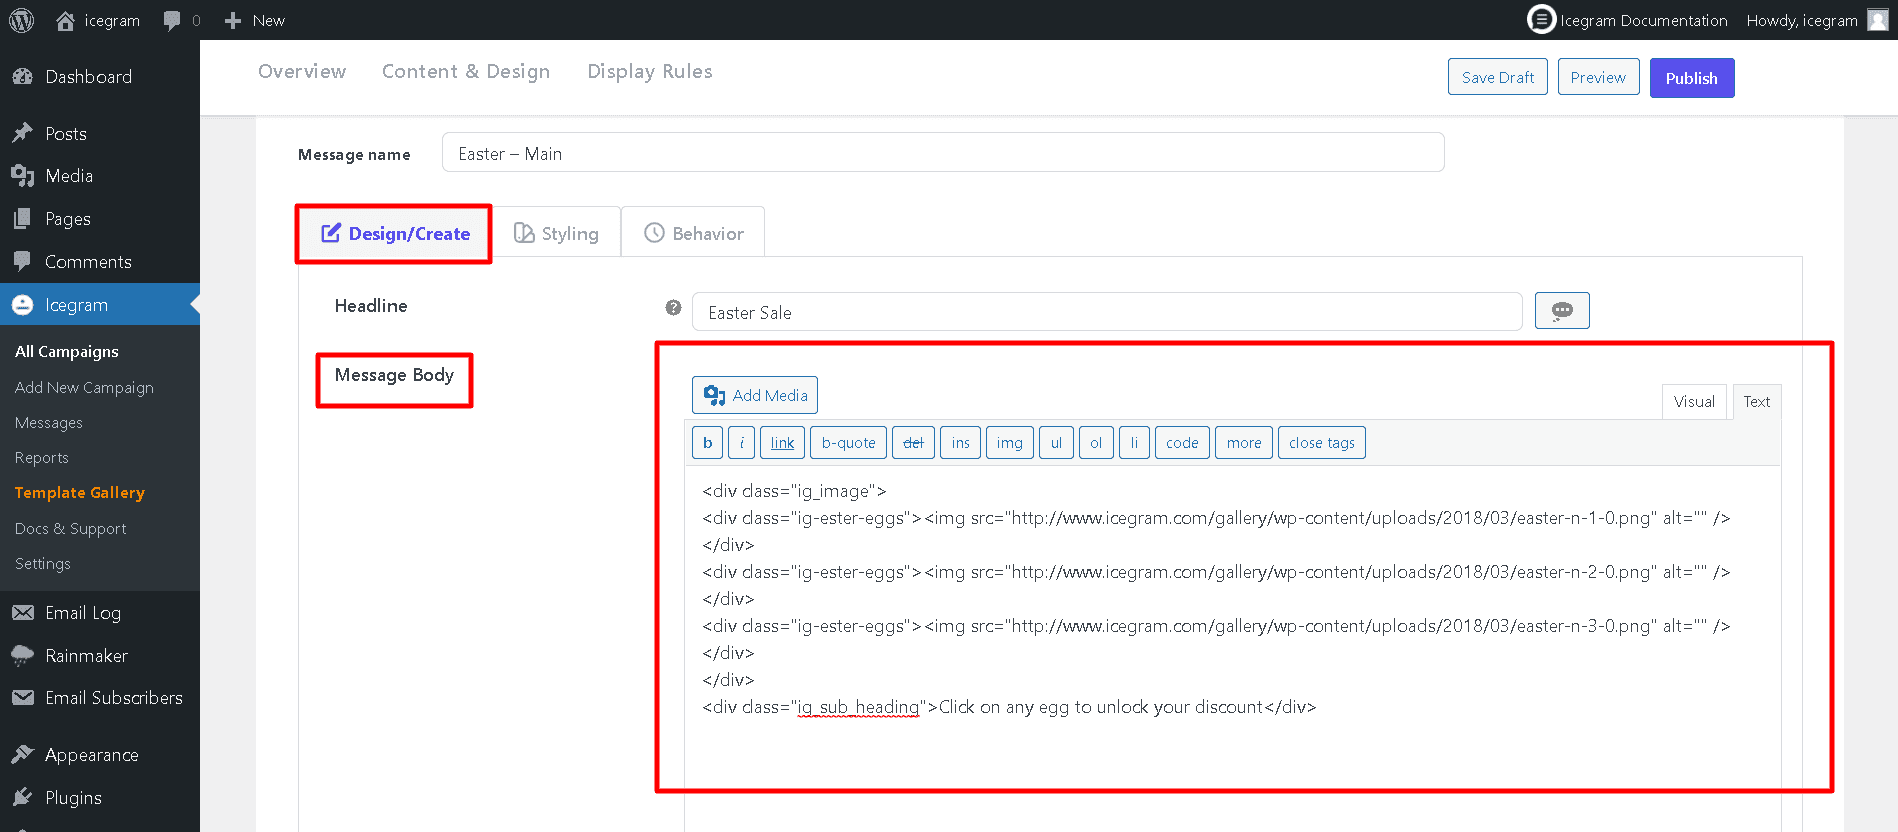Open Add New Campaign link
This screenshot has height=832, width=1898.
[84, 387]
